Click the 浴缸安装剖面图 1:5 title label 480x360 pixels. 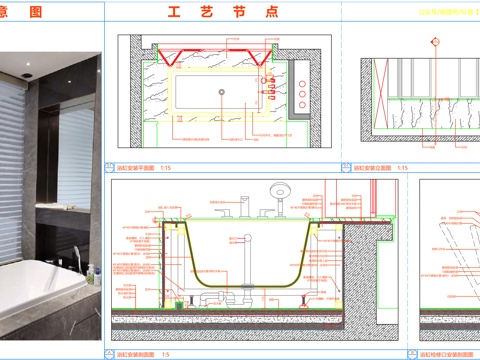143,354
